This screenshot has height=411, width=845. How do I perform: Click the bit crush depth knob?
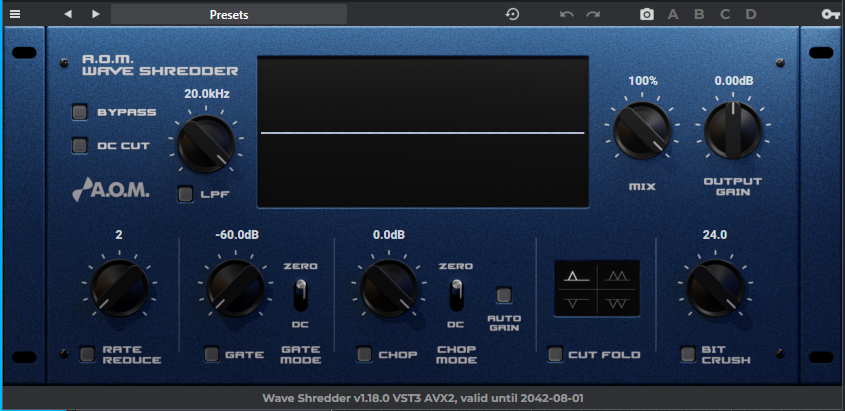tap(715, 288)
